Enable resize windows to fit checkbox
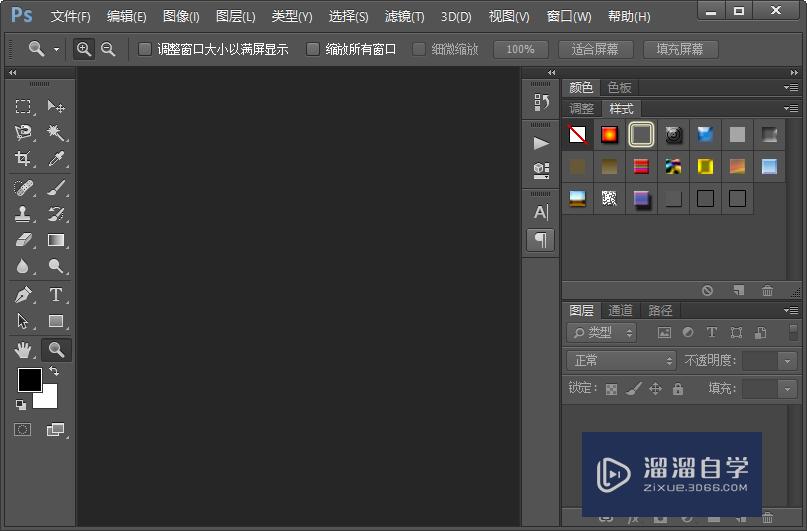This screenshot has height=531, width=807. click(145, 49)
